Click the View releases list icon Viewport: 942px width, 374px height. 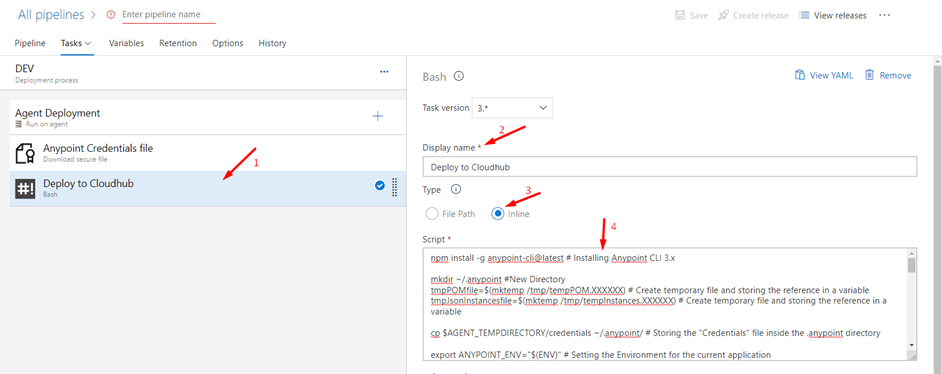pyautogui.click(x=804, y=15)
